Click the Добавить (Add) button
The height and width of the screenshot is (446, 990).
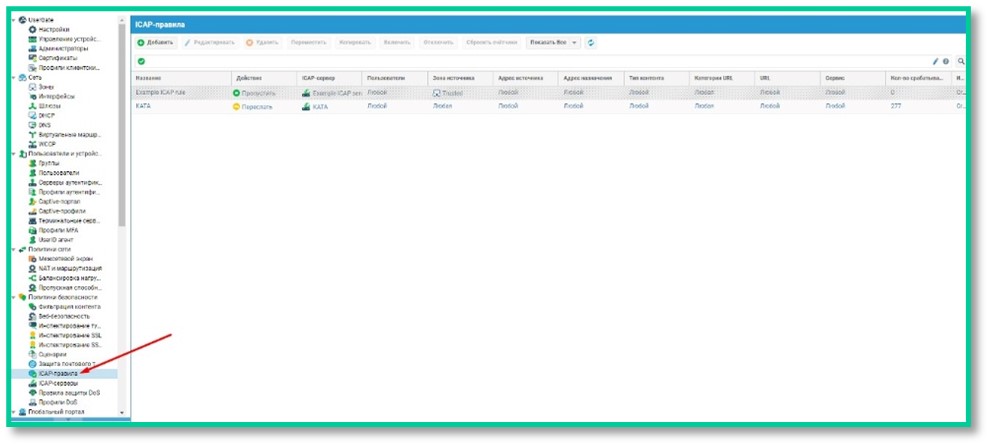click(x=156, y=42)
